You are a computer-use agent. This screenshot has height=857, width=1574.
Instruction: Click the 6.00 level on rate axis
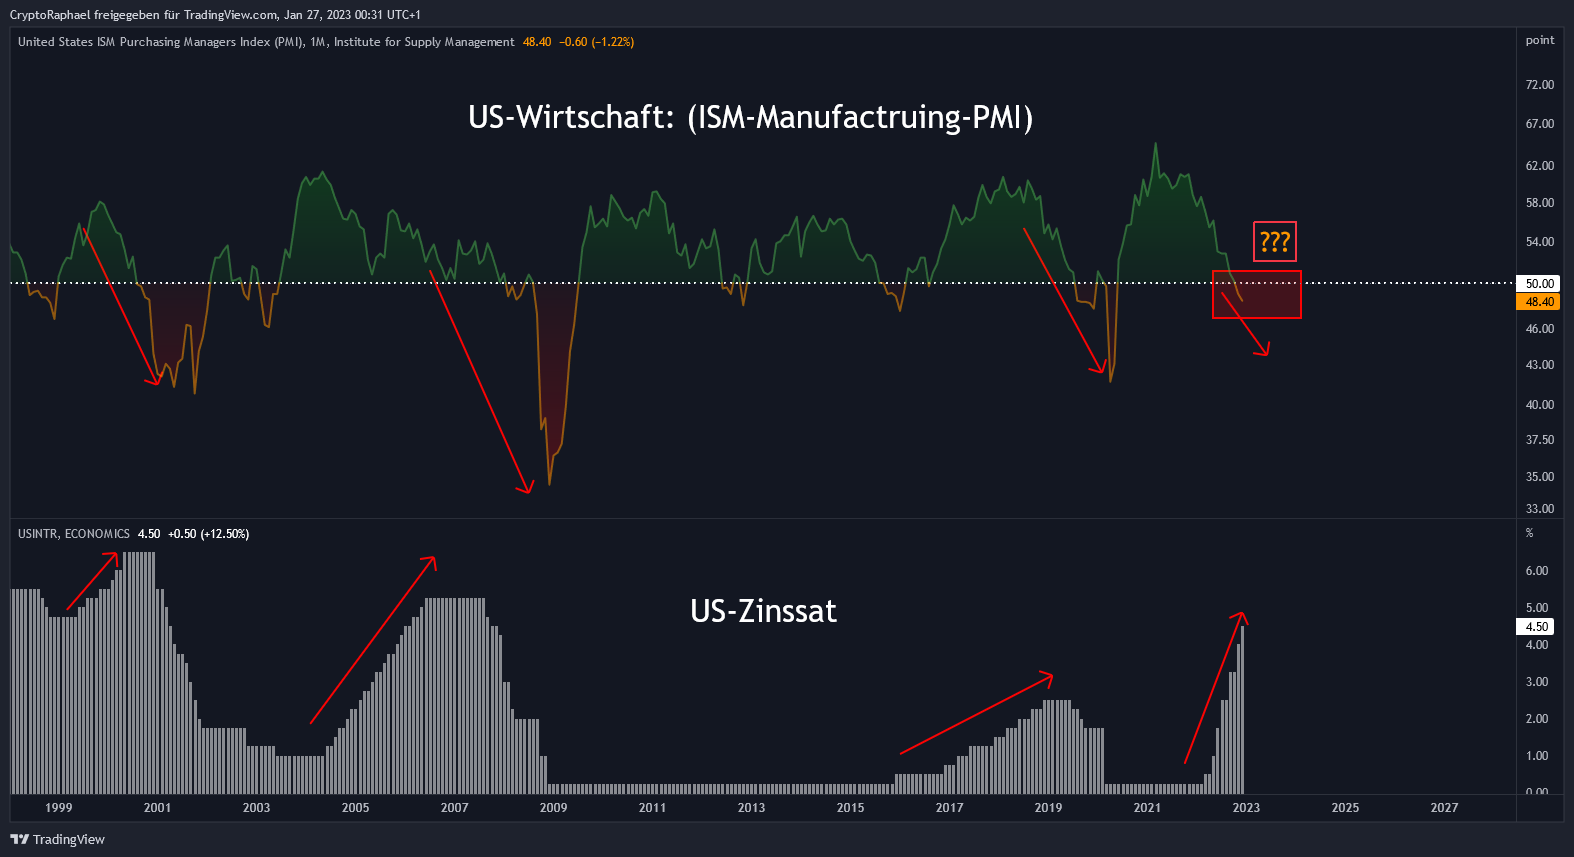pyautogui.click(x=1537, y=571)
